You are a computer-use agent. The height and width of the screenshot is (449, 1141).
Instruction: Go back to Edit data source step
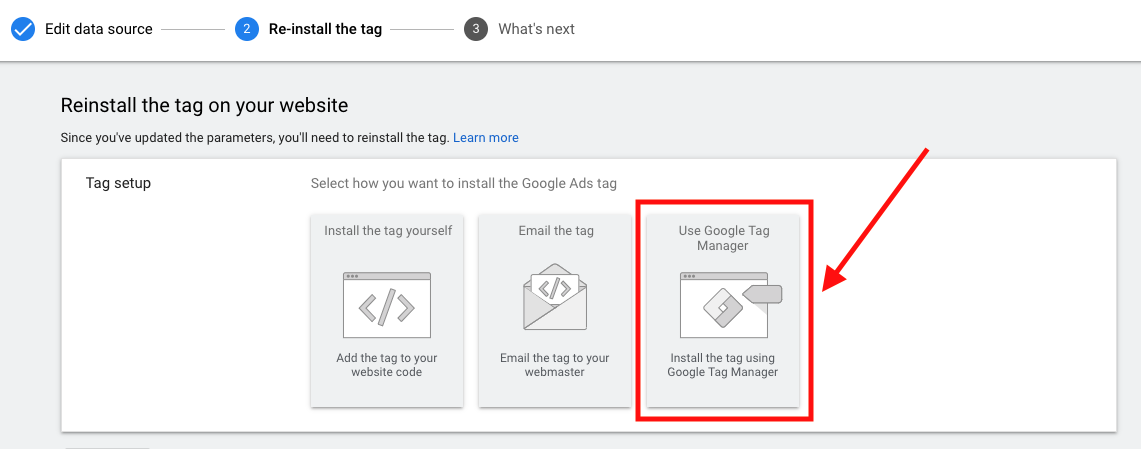click(x=99, y=29)
